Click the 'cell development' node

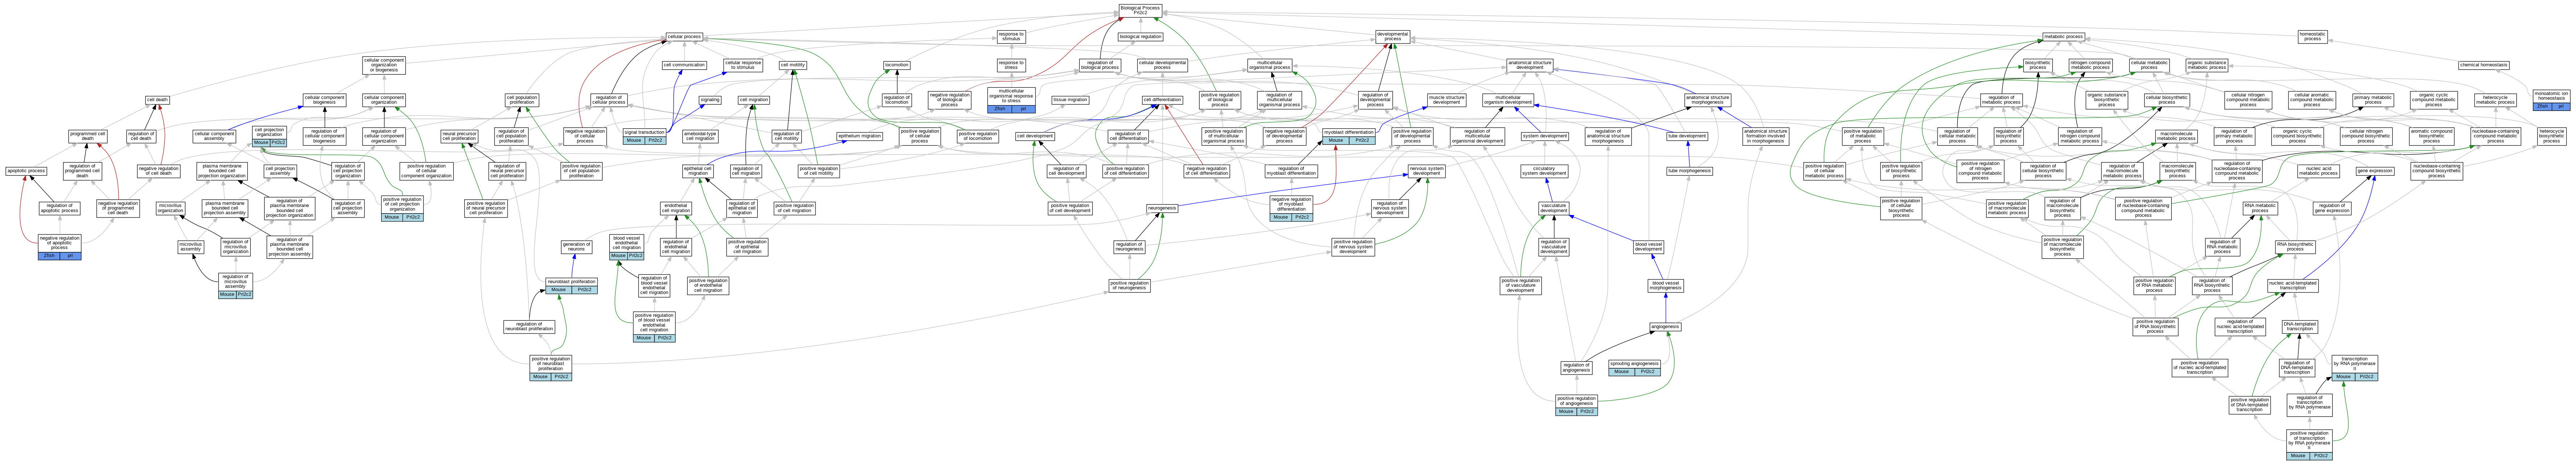coord(1035,136)
